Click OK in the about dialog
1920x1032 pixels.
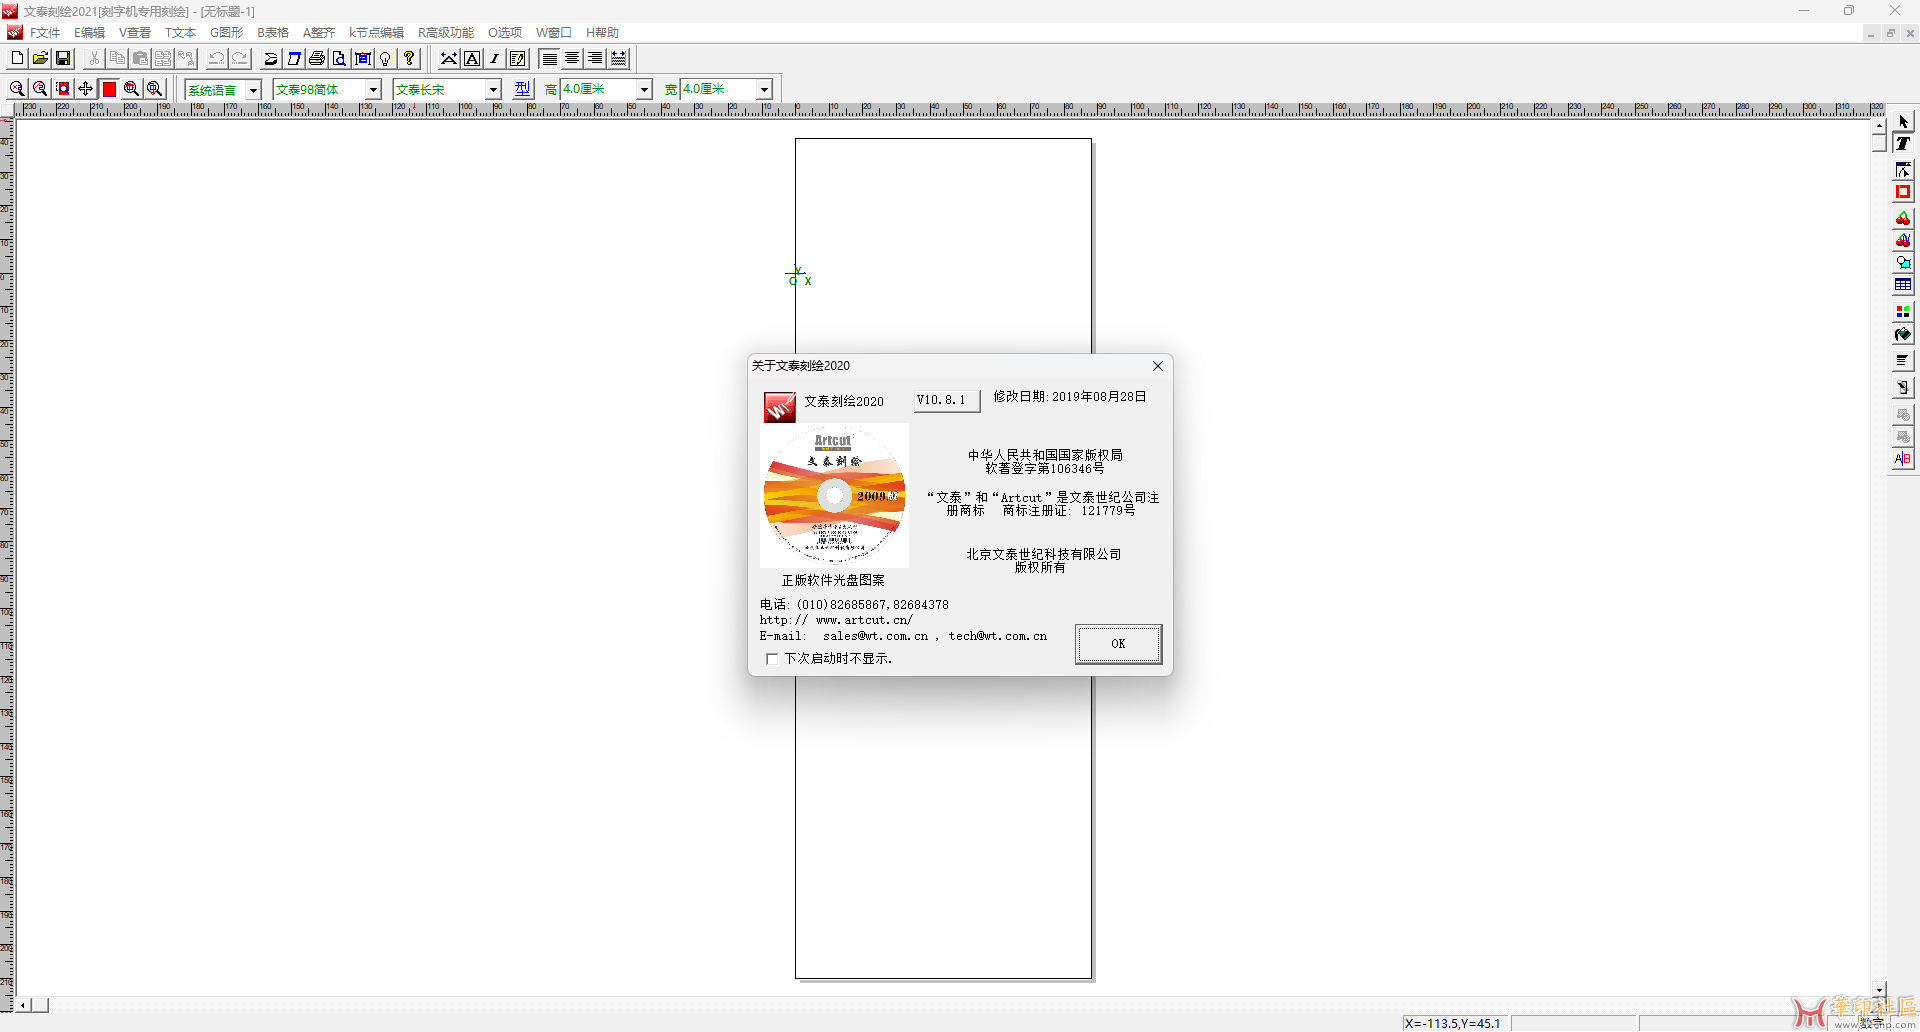point(1118,644)
